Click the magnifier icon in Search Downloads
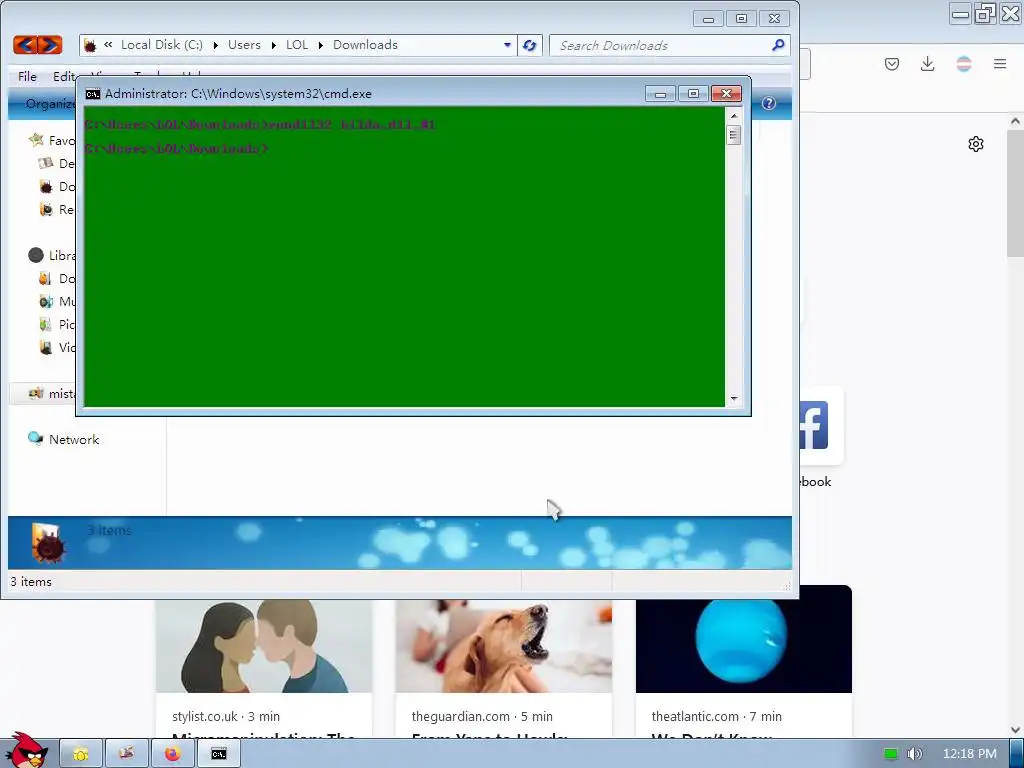The width and height of the screenshot is (1024, 768). tap(778, 45)
